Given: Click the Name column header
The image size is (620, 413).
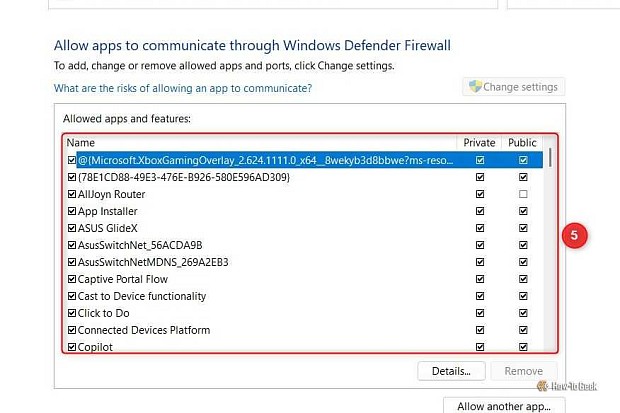Looking at the screenshot, I should pos(261,143).
